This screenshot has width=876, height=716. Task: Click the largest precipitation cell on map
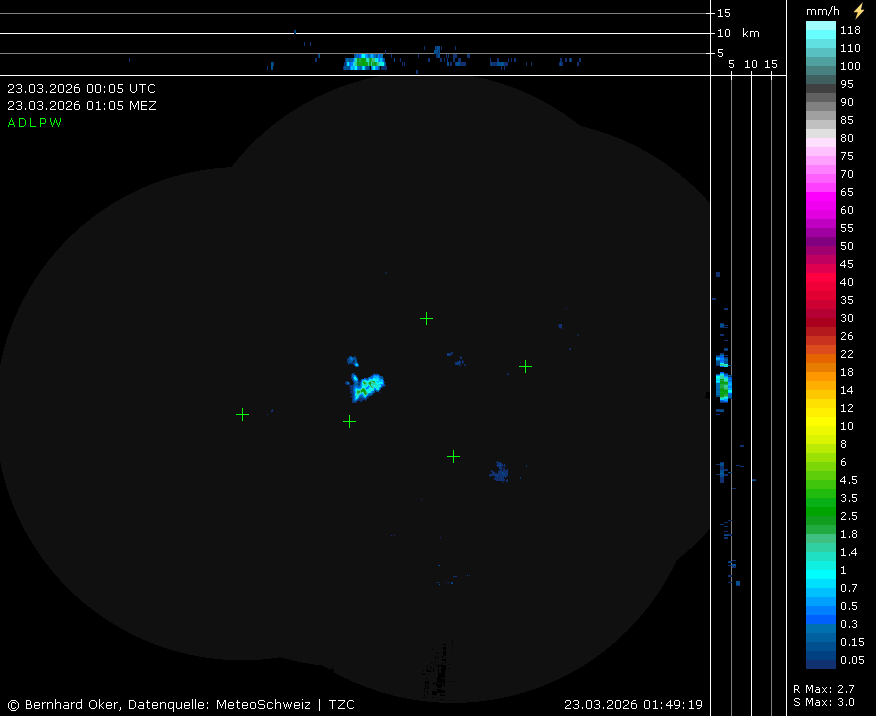[367, 386]
